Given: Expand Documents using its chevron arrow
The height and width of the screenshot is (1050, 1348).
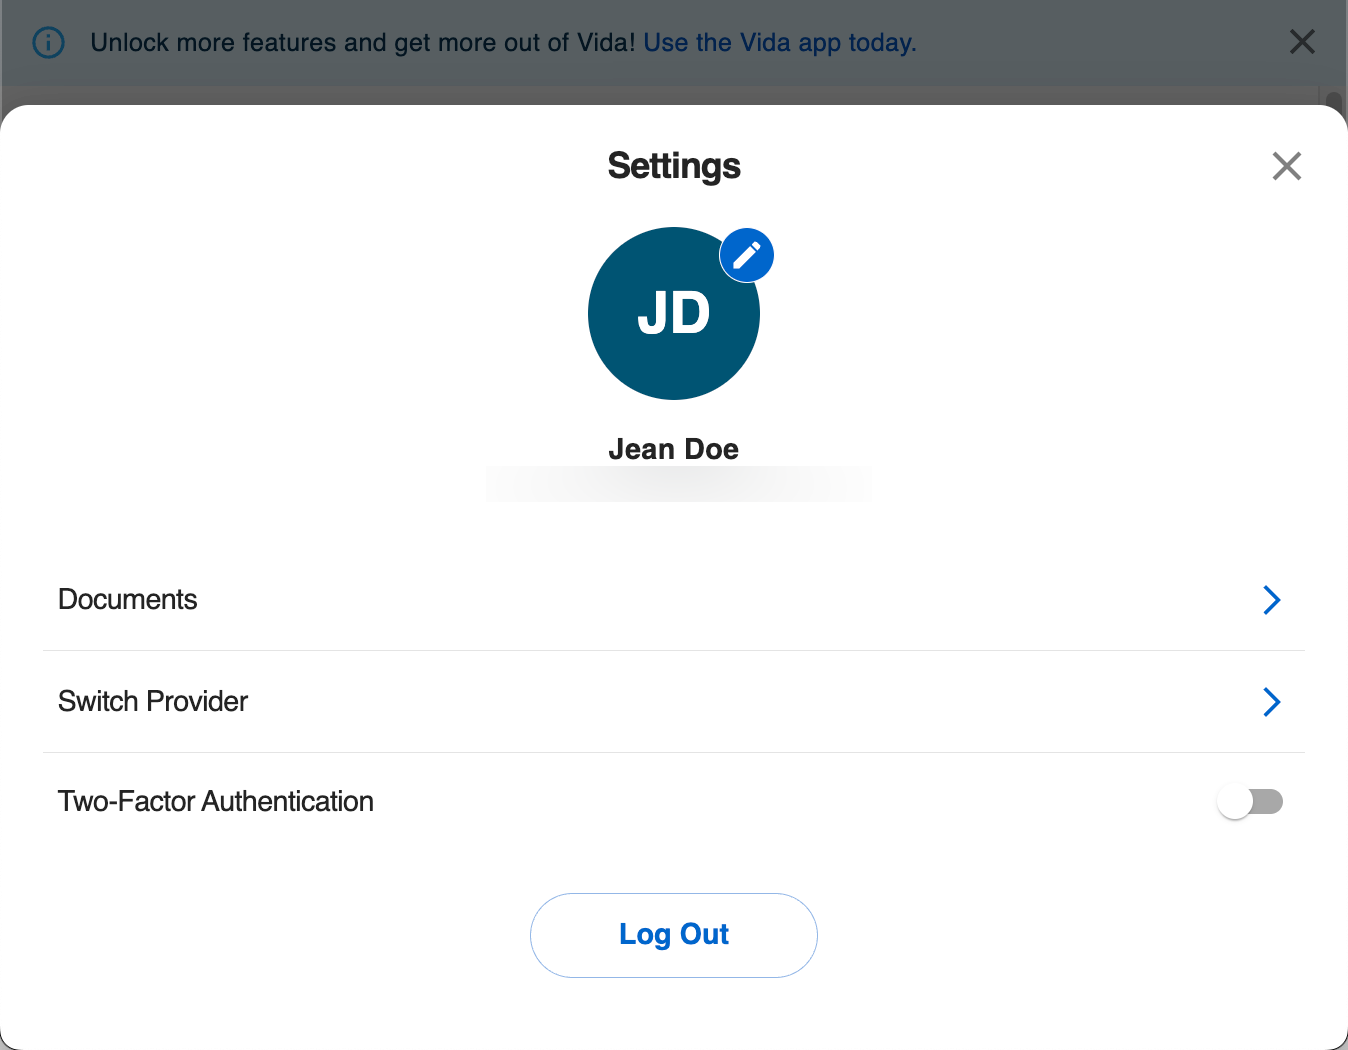Looking at the screenshot, I should click(x=1271, y=600).
